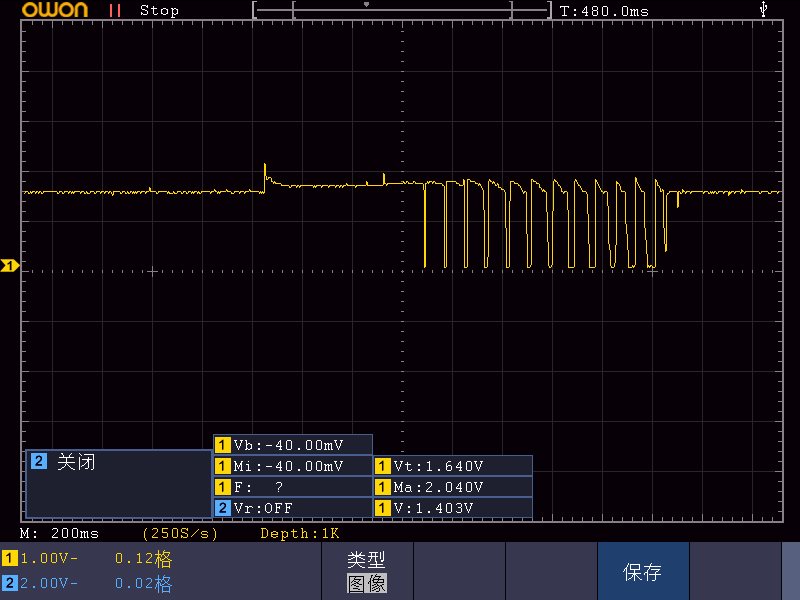800x600 pixels.
Task: Select the Vt:1.640V measurement
Action: point(453,465)
